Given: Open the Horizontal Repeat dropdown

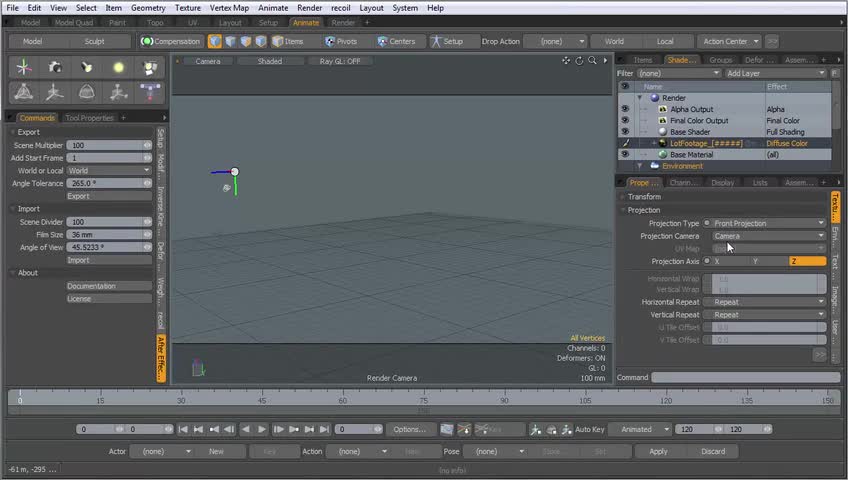Looking at the screenshot, I should coord(768,302).
